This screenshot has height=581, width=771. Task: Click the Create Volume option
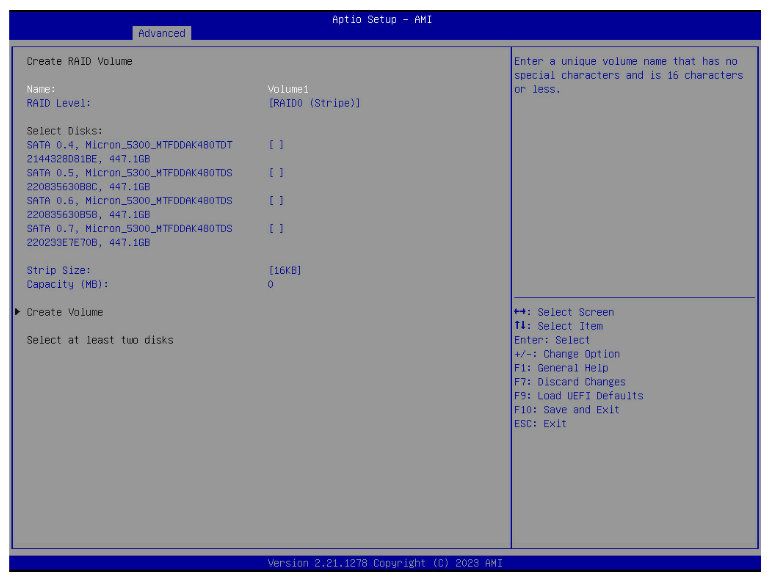pos(65,312)
